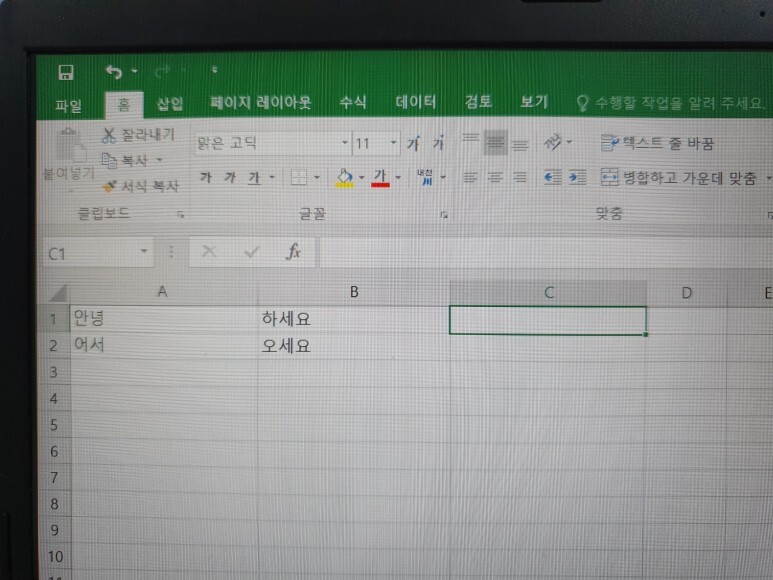Select column A header
Screen dimensions: 773x580
point(163,292)
